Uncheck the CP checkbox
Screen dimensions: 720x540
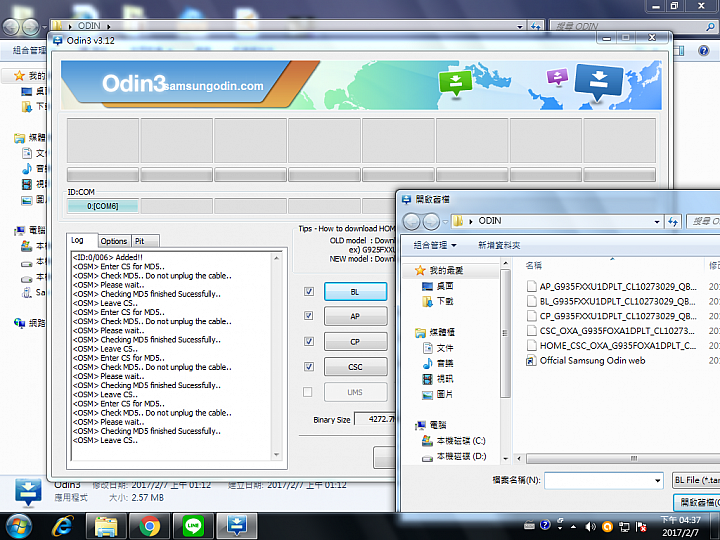coord(309,341)
